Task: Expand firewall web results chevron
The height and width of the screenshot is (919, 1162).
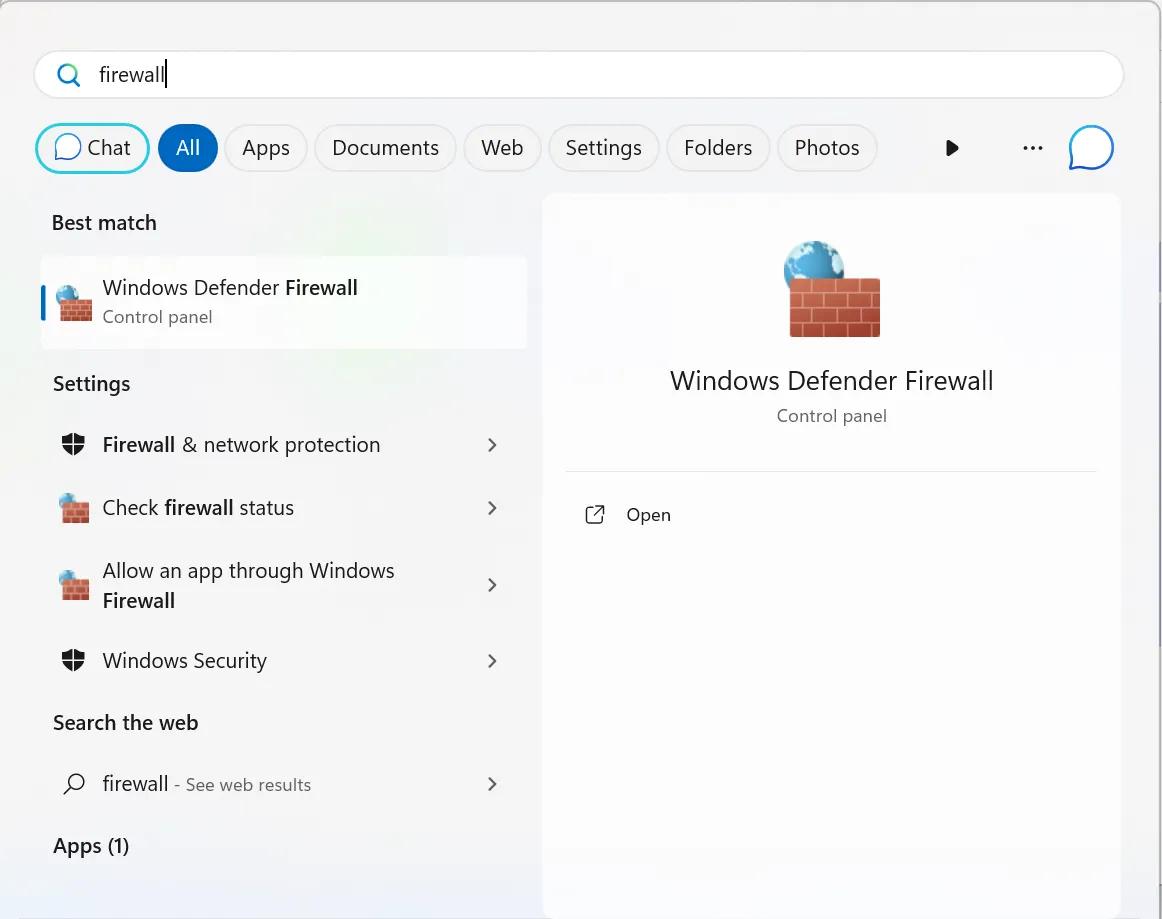Action: click(x=492, y=784)
